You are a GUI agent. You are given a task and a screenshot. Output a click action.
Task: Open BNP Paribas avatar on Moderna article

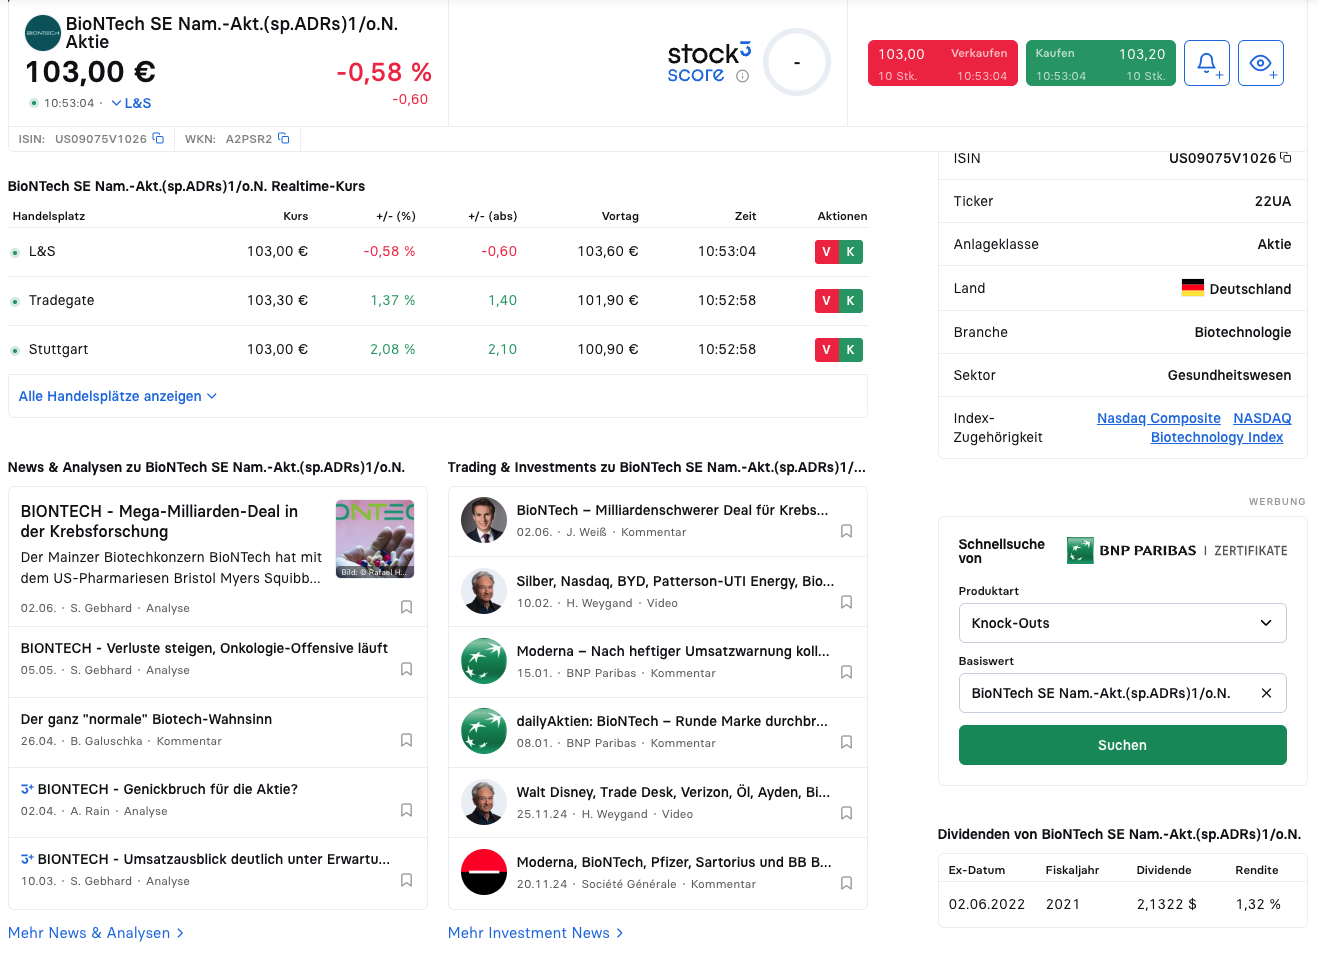click(x=484, y=661)
